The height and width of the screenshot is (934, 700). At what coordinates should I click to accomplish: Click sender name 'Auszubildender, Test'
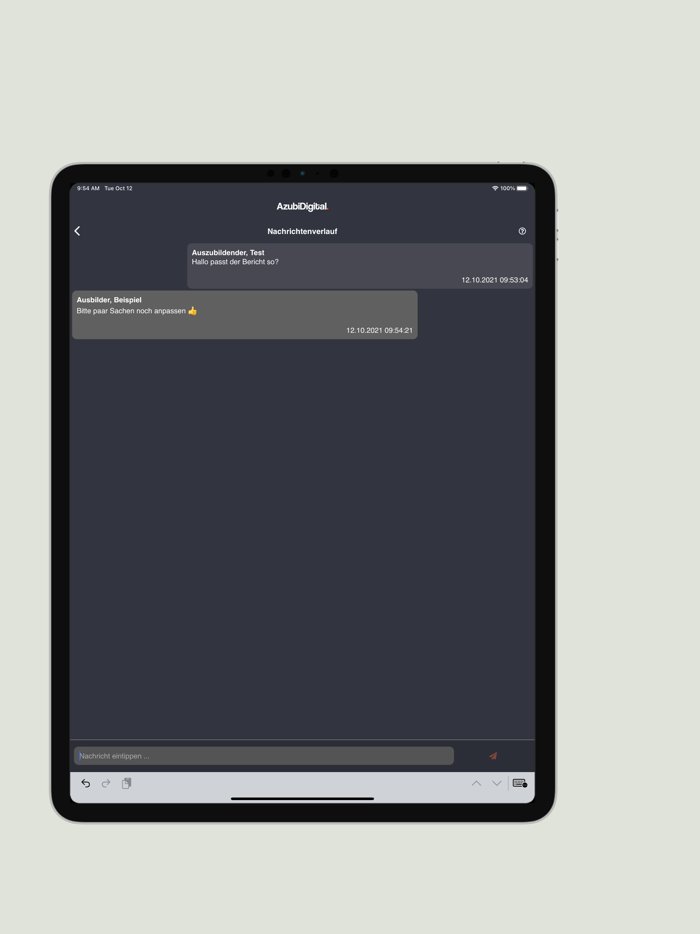coord(228,253)
